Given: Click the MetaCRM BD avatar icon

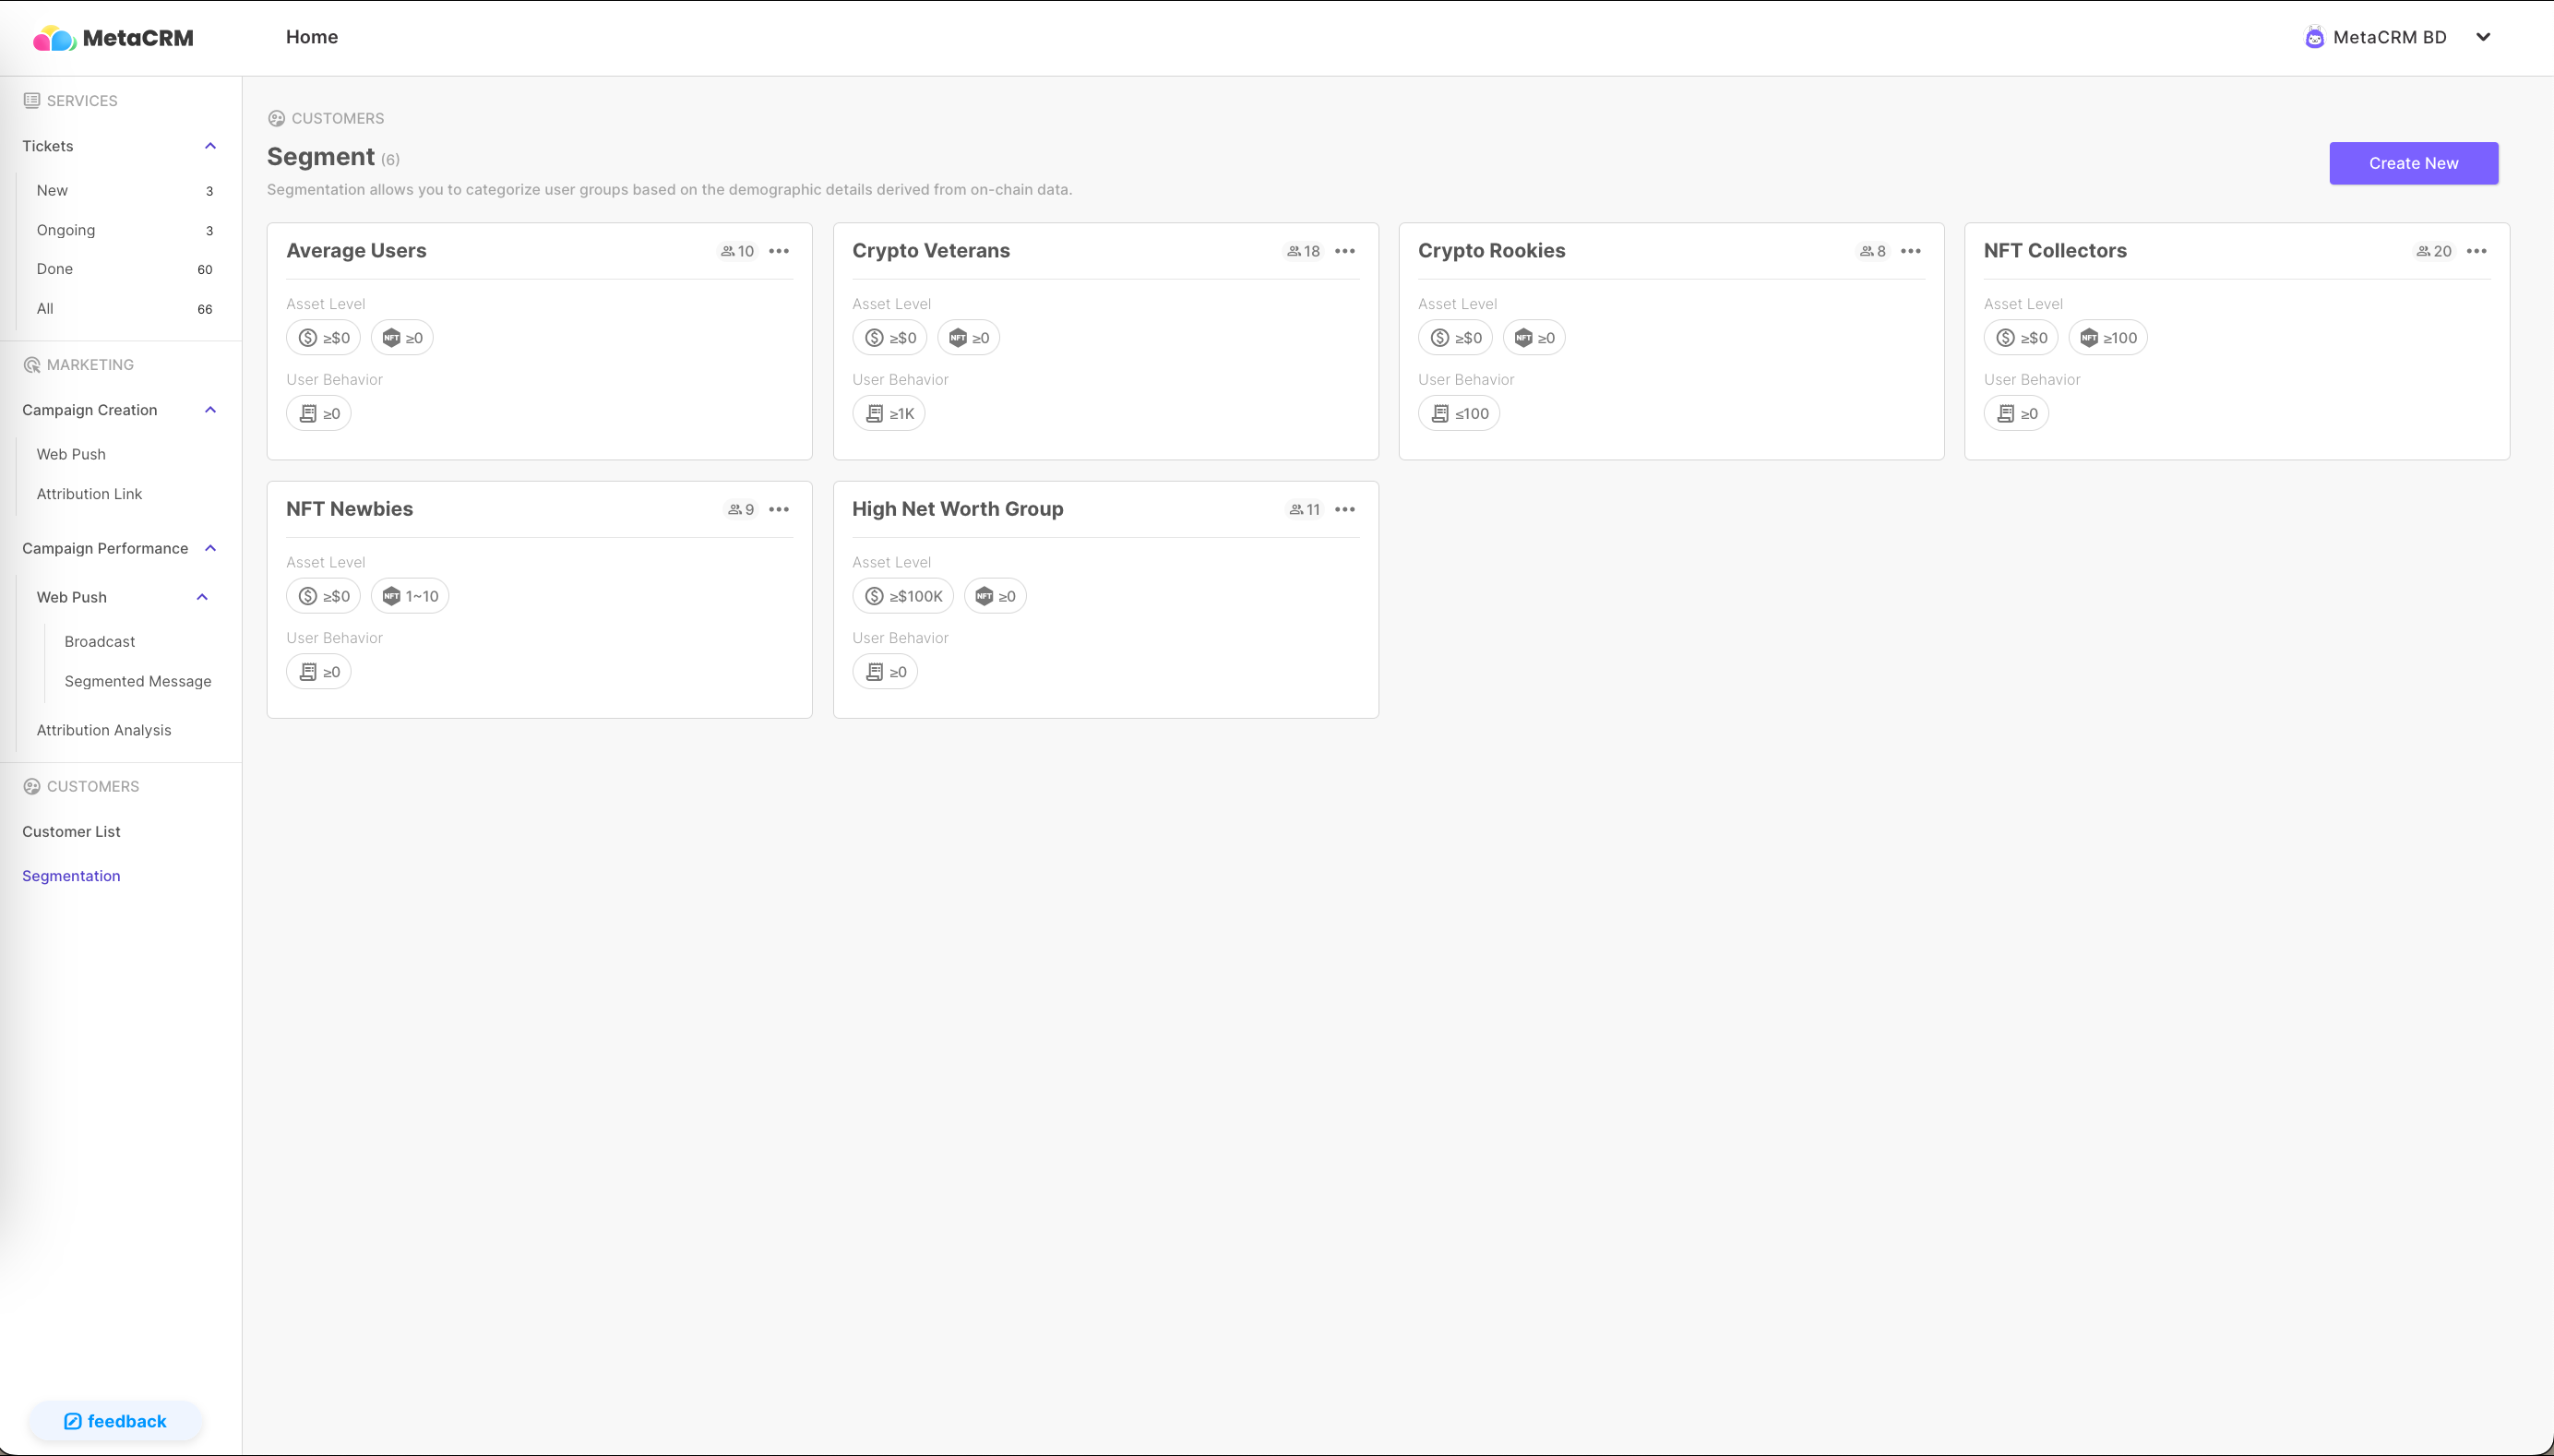Looking at the screenshot, I should (x=2314, y=37).
